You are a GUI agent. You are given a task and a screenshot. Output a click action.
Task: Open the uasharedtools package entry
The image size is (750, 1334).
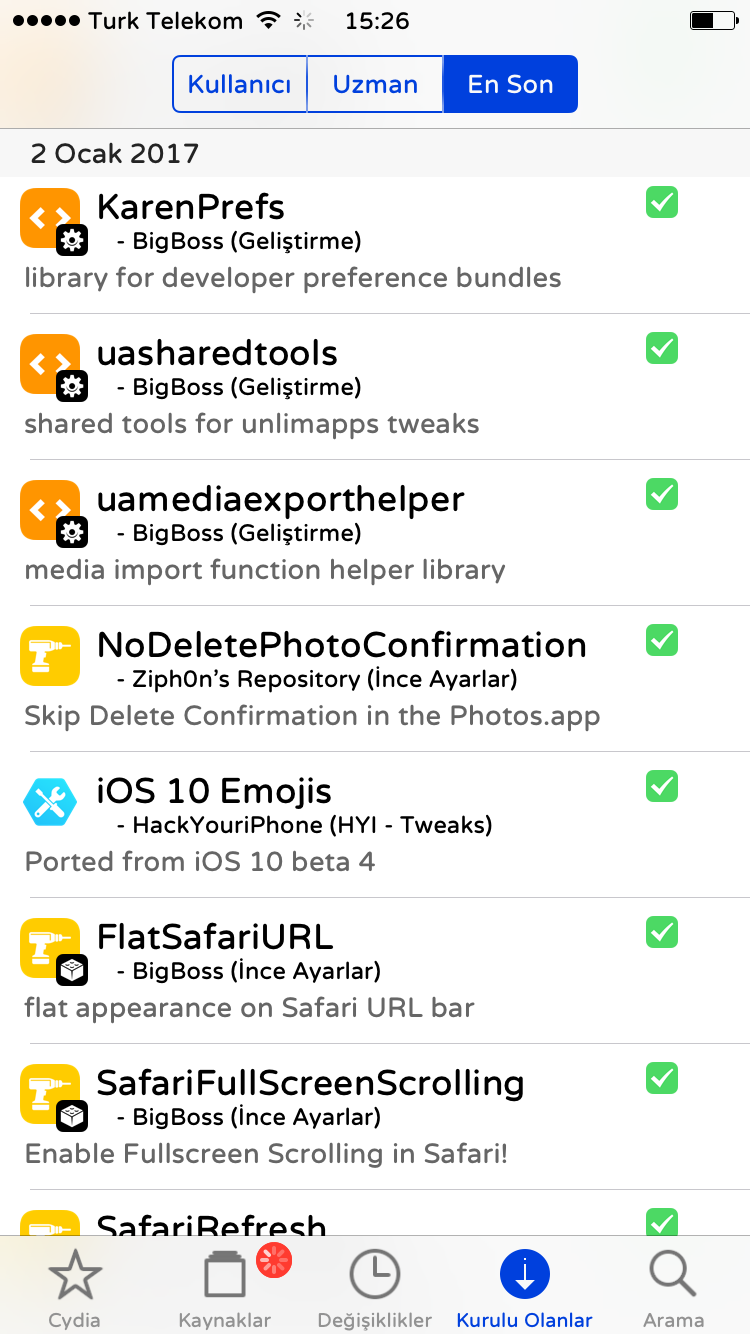click(375, 387)
